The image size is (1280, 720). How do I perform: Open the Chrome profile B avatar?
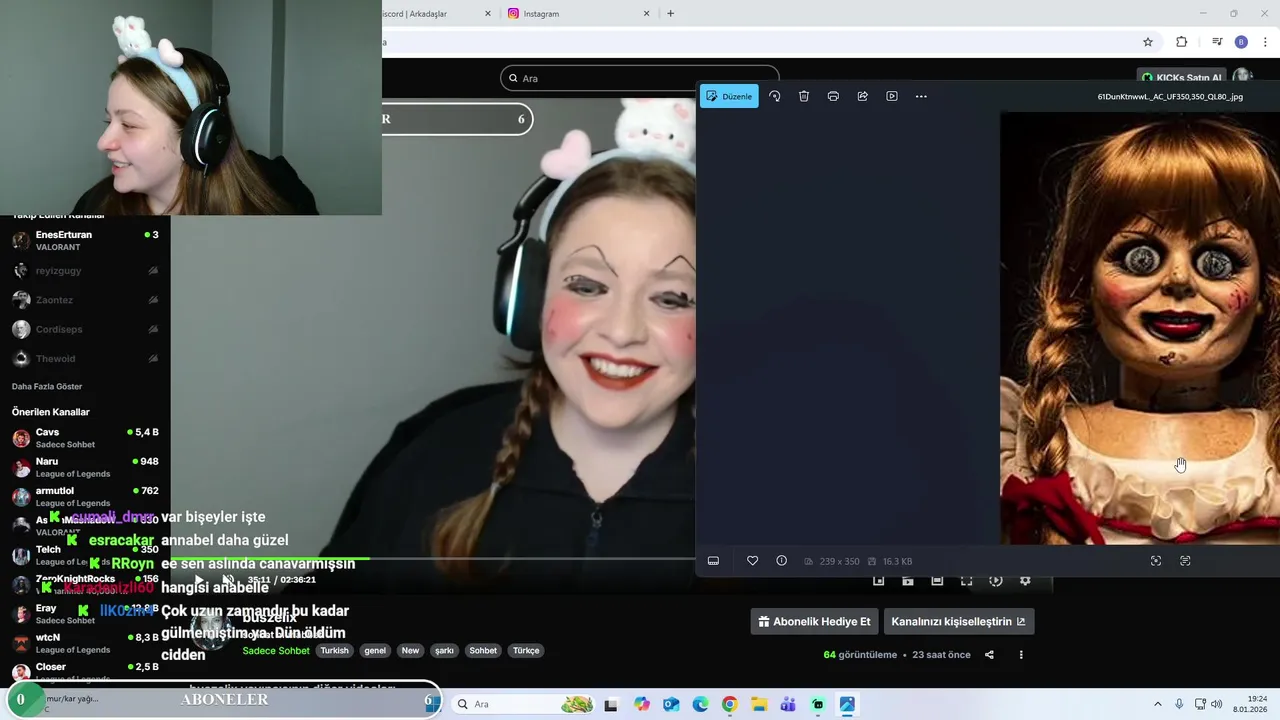point(1241,42)
